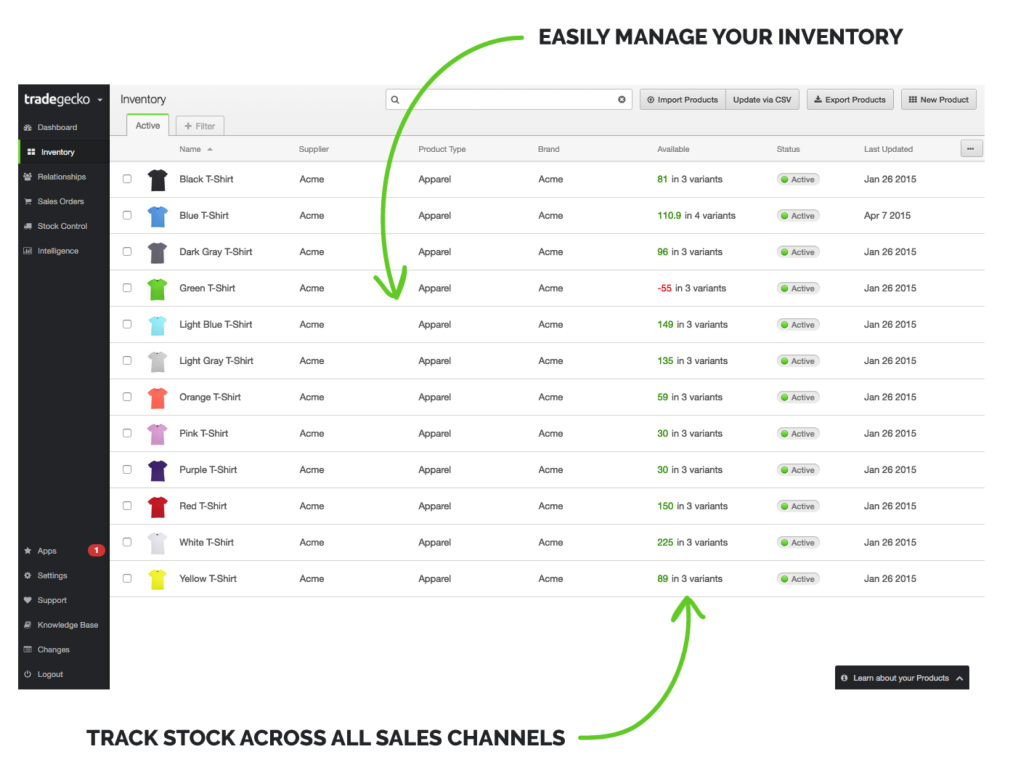
Task: Open Settings gear icon in sidebar
Action: pyautogui.click(x=28, y=576)
